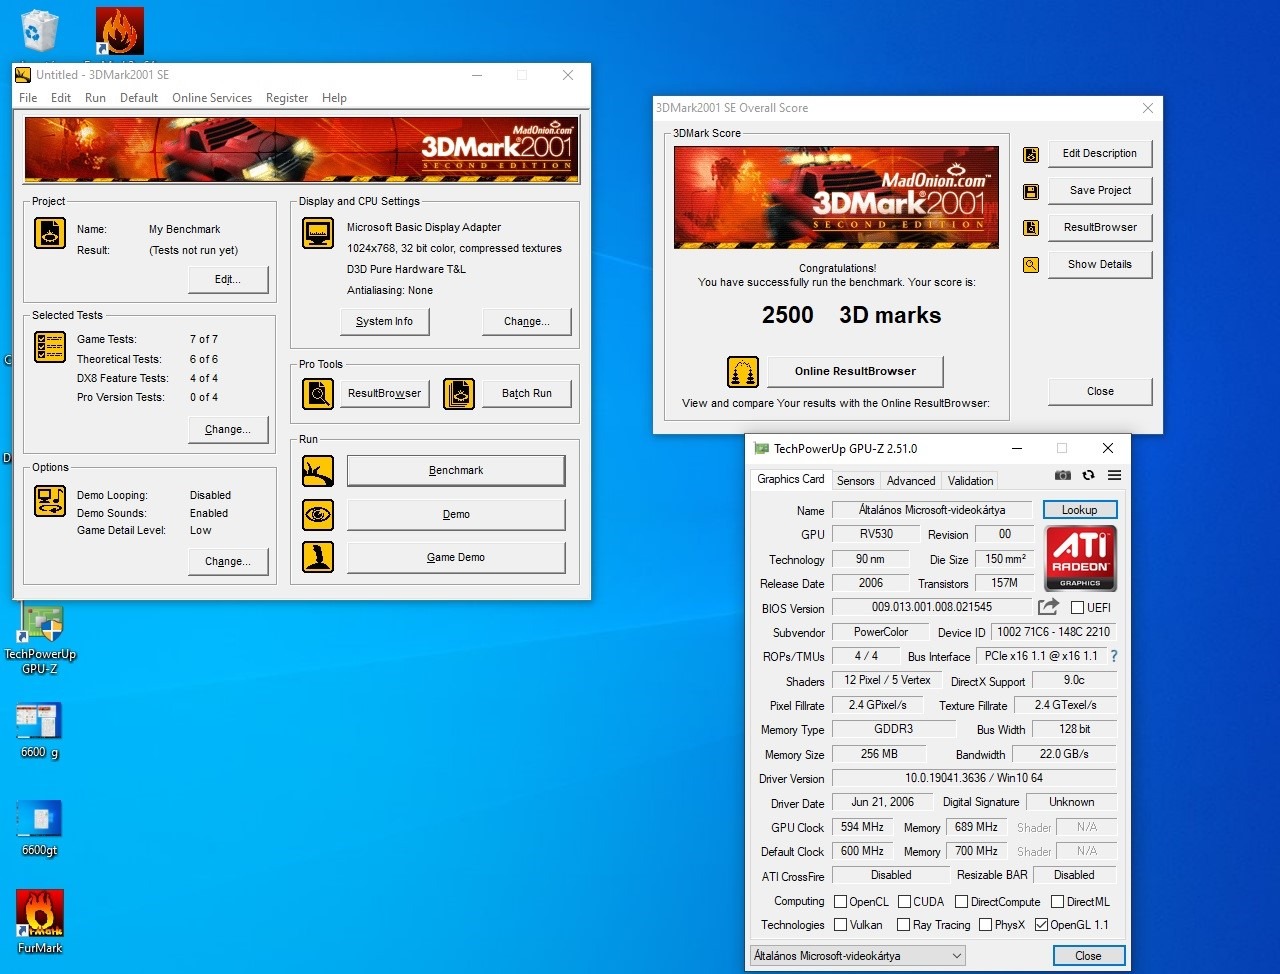Screen dimensions: 1280x974
Task: Click the Lookup button in GPU-Z
Action: pyautogui.click(x=1079, y=510)
